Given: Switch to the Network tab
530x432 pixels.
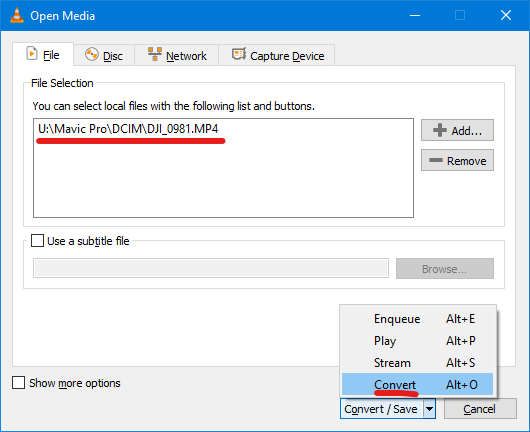Looking at the screenshot, I should [177, 55].
